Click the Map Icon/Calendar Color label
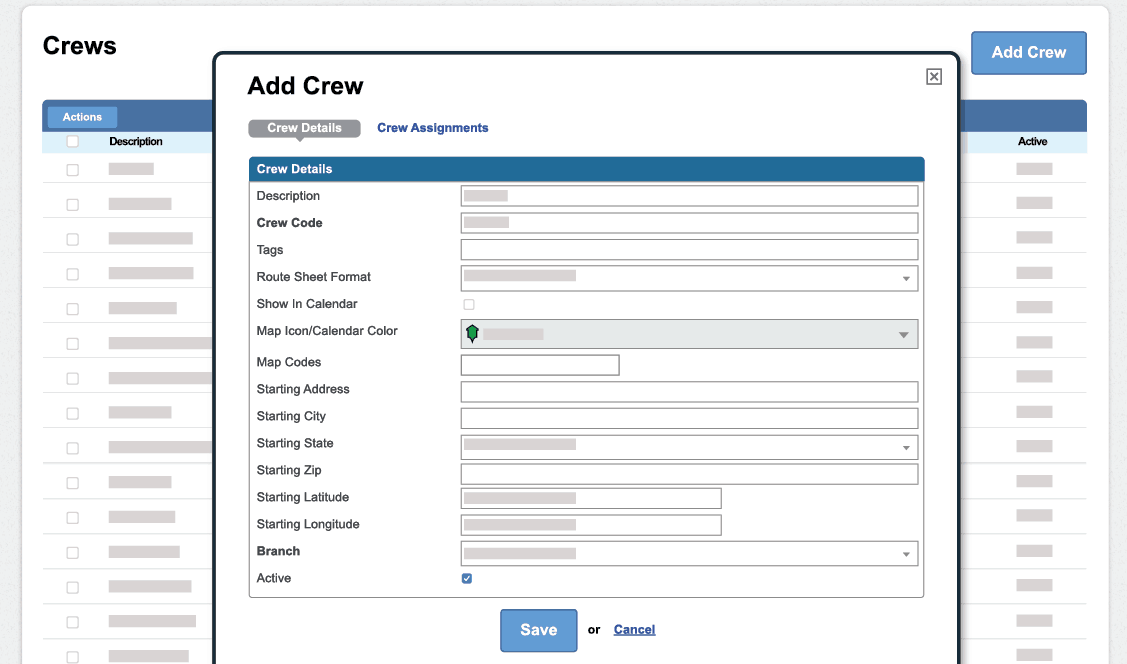The image size is (1127, 664). [x=327, y=331]
